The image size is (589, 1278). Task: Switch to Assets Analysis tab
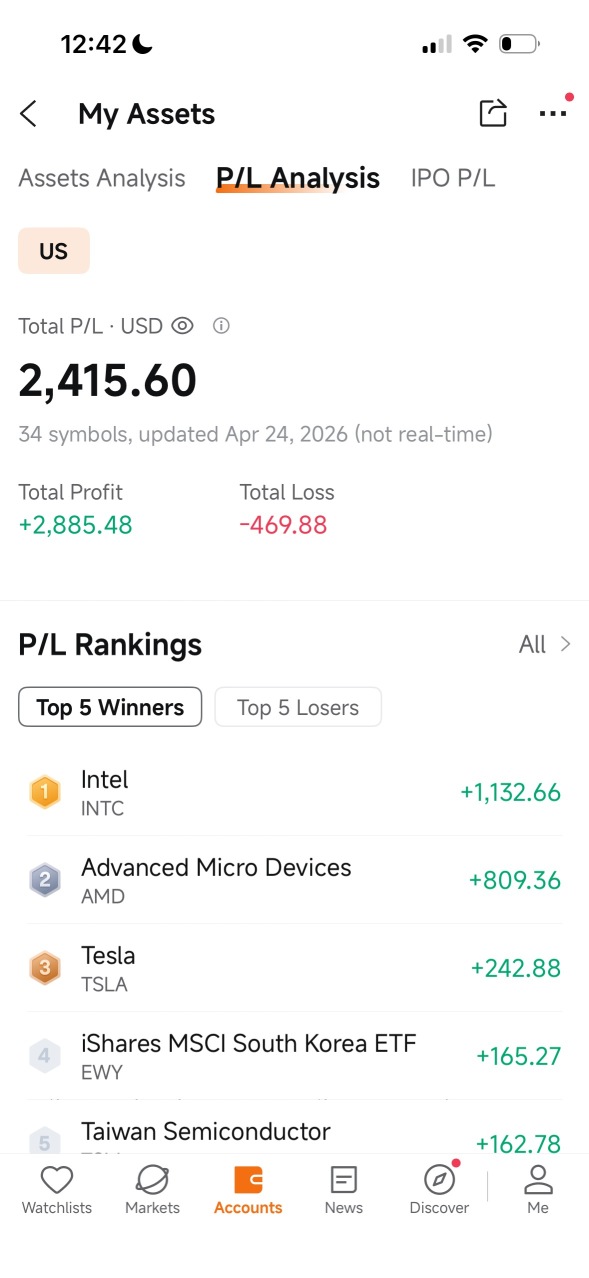pos(102,178)
